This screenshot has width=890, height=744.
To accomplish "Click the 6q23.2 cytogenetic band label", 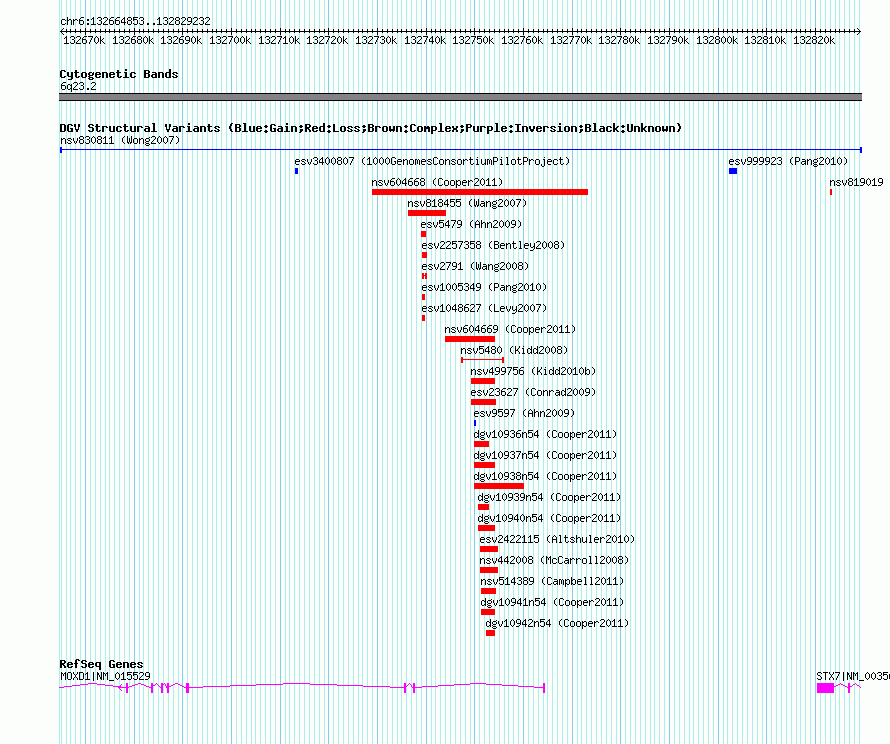I will [78, 86].
